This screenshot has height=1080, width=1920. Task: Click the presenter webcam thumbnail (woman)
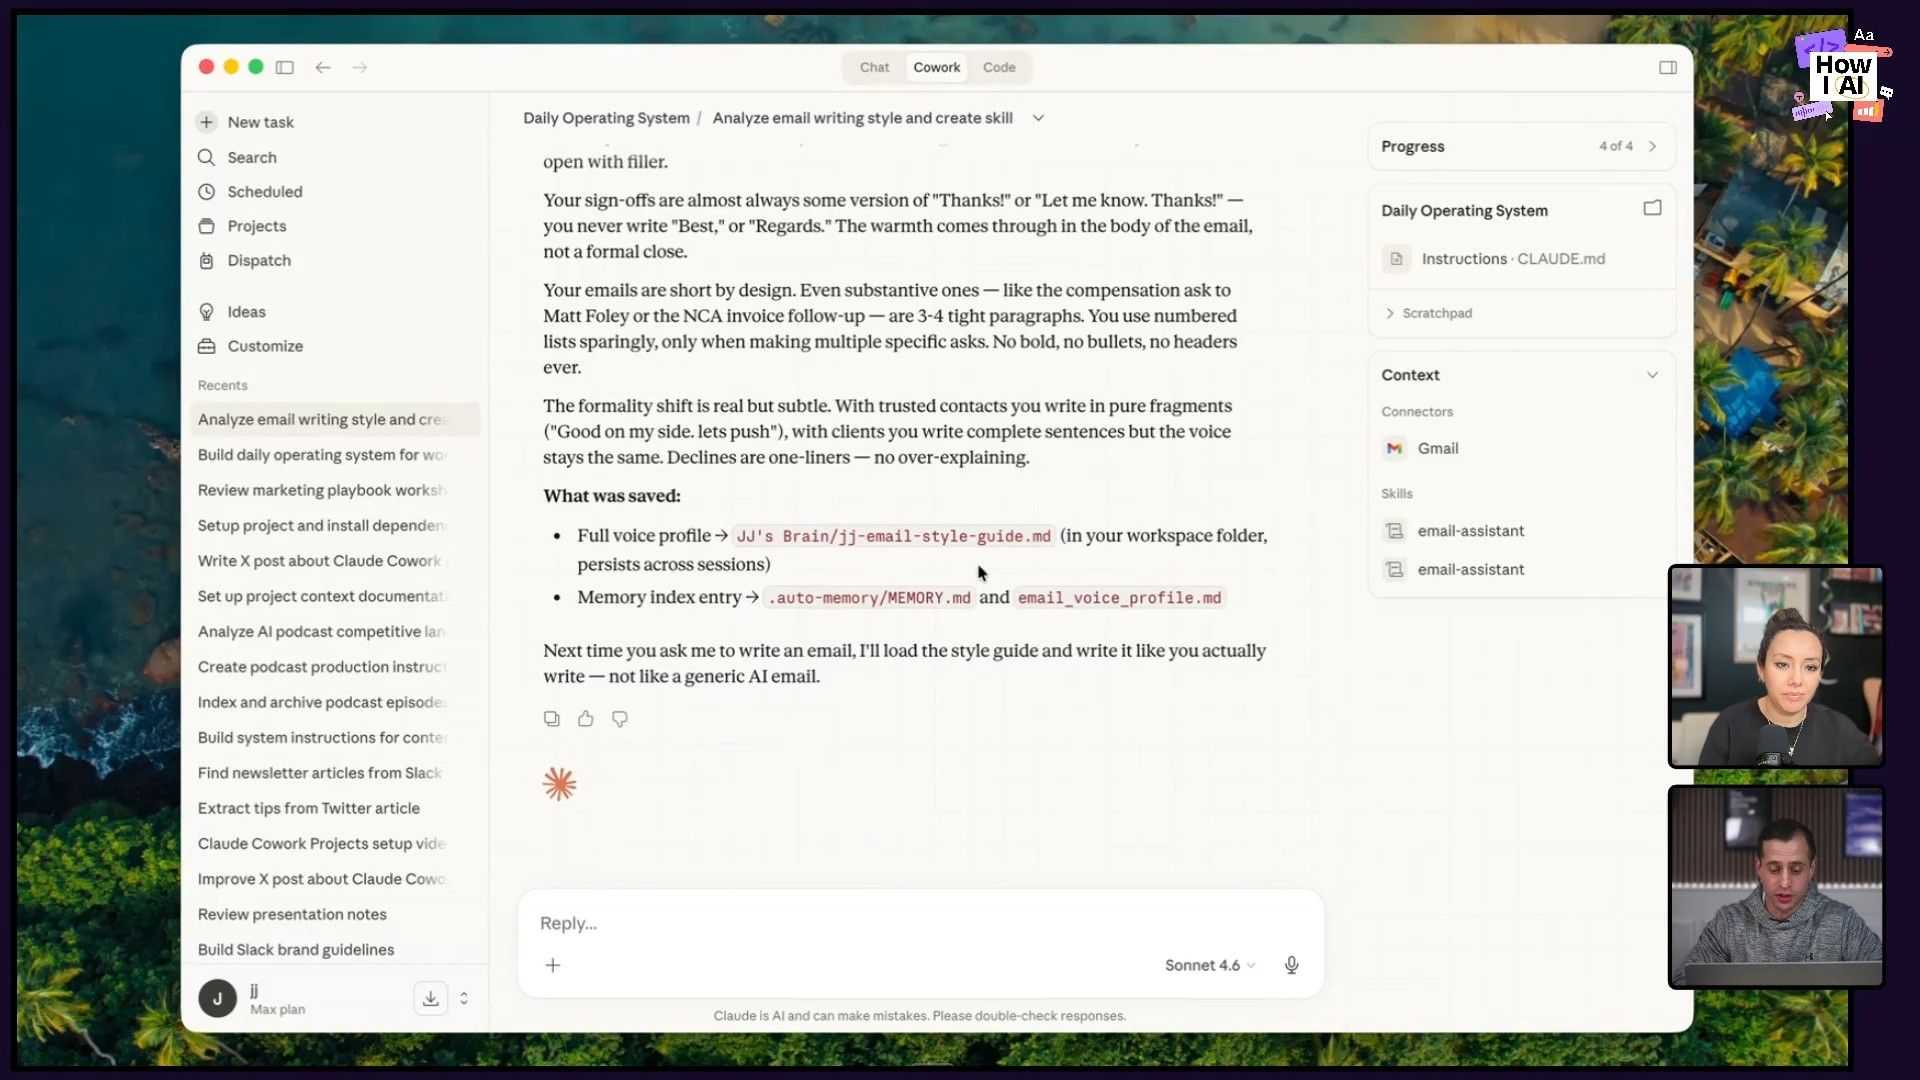pos(1776,666)
